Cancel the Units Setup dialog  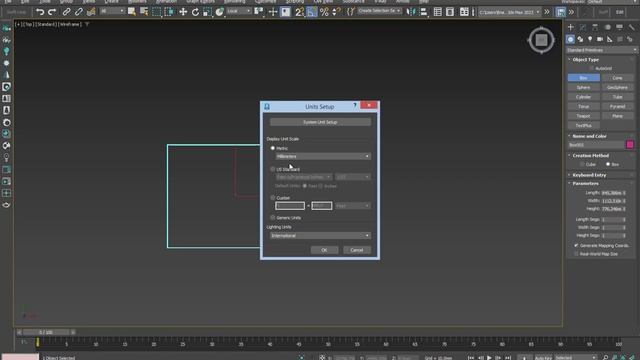pyautogui.click(x=356, y=250)
